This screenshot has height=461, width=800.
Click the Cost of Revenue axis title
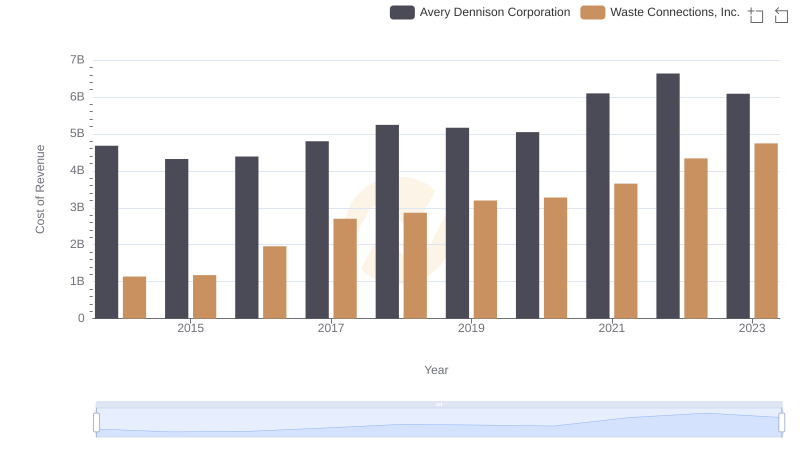click(41, 189)
